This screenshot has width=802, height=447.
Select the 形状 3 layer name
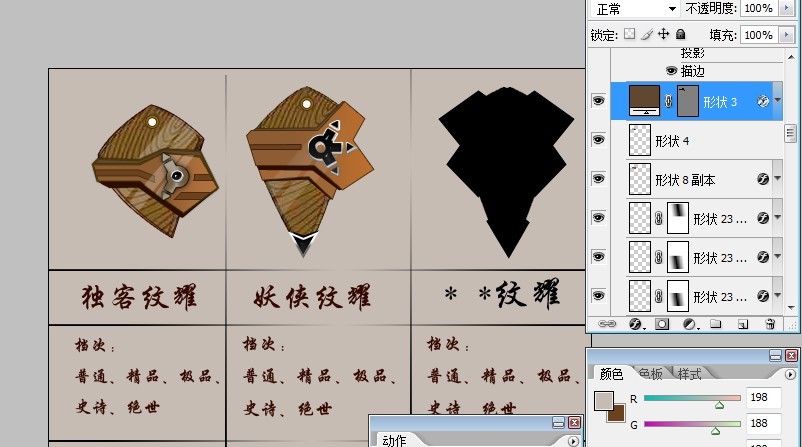[x=720, y=102]
